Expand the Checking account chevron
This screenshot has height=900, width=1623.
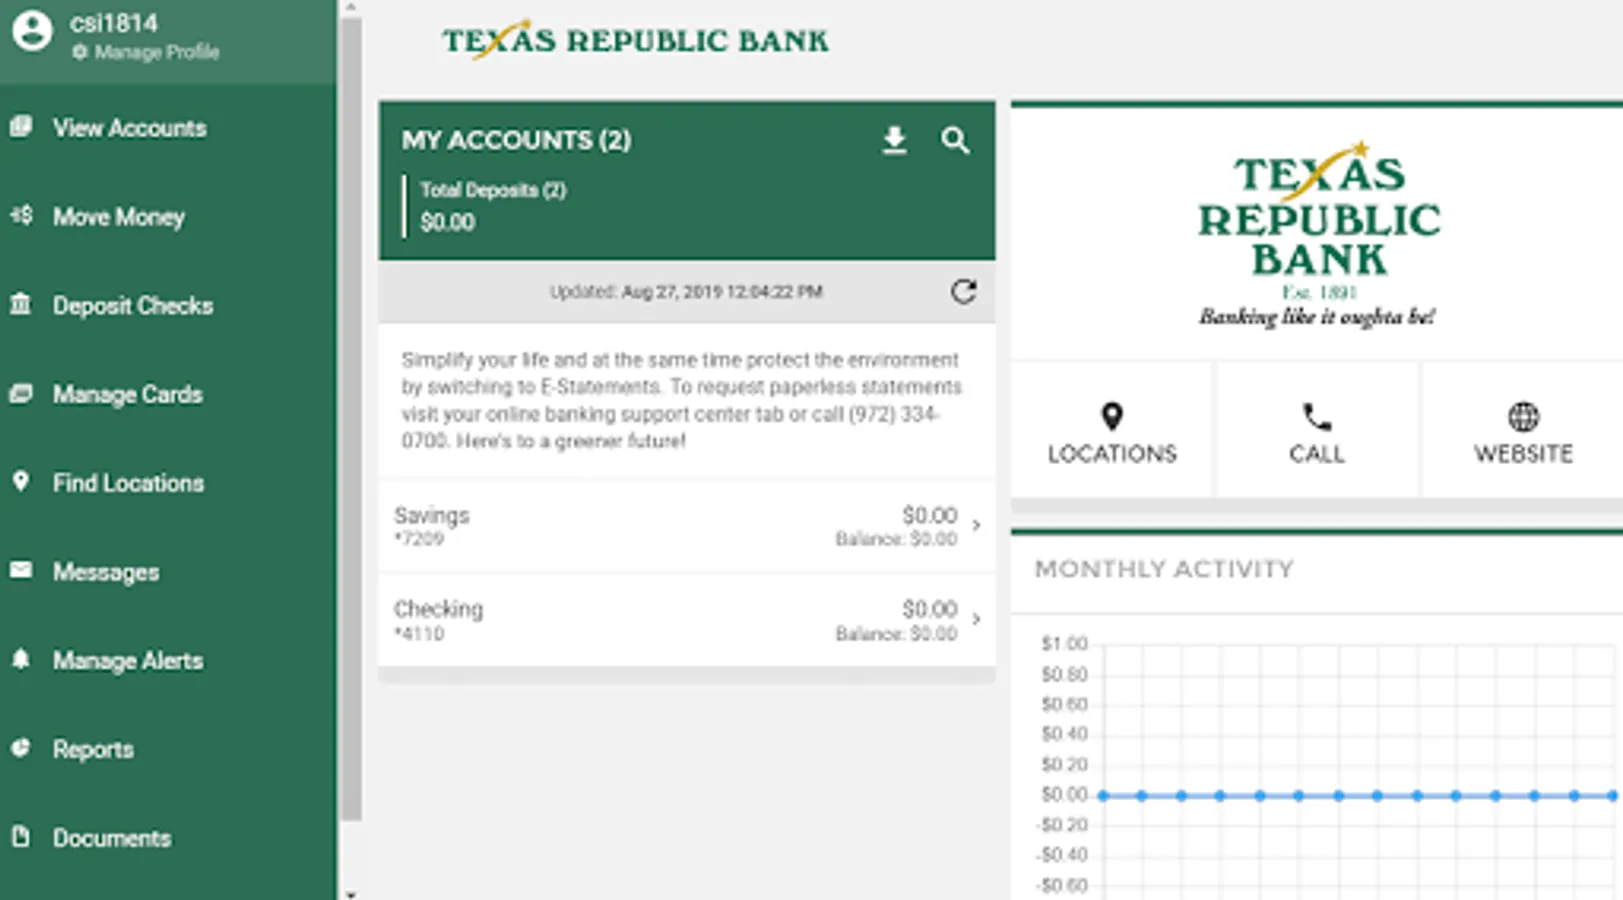tap(976, 619)
